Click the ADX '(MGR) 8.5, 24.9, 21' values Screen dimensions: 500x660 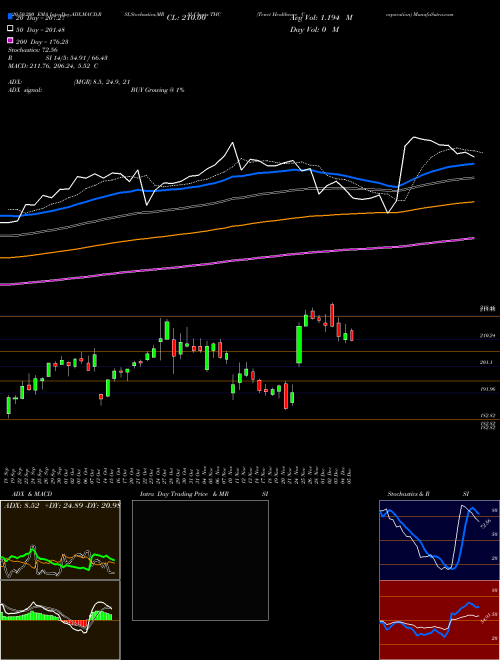[x=101, y=82]
